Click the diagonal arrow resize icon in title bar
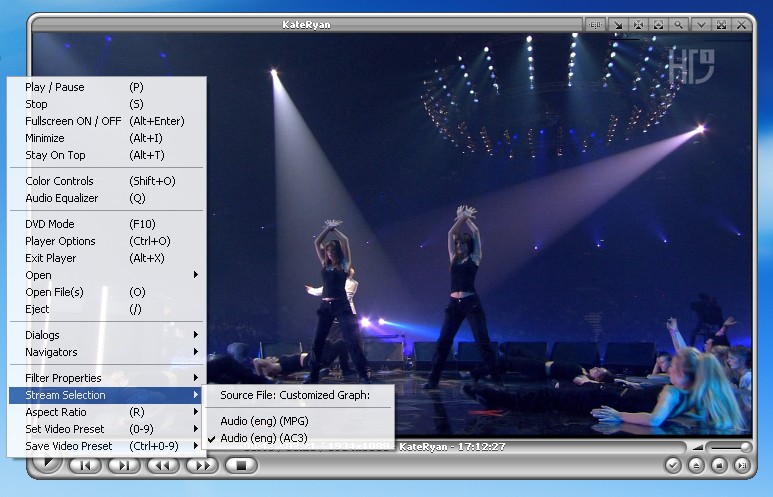 click(618, 24)
